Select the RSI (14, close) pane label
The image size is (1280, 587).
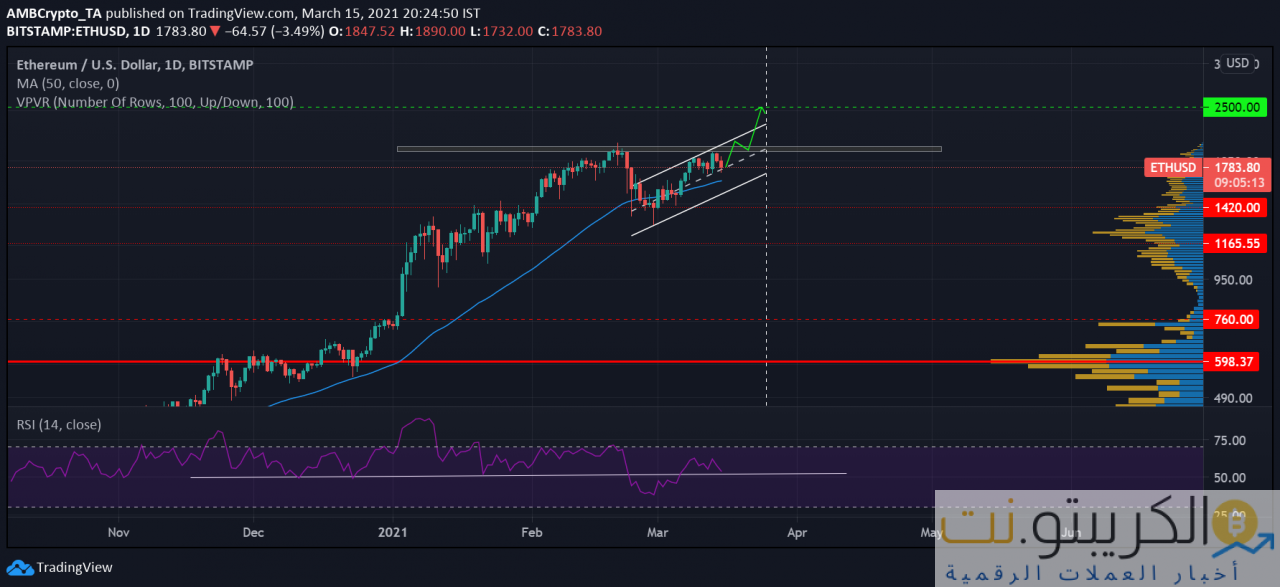(x=58, y=425)
